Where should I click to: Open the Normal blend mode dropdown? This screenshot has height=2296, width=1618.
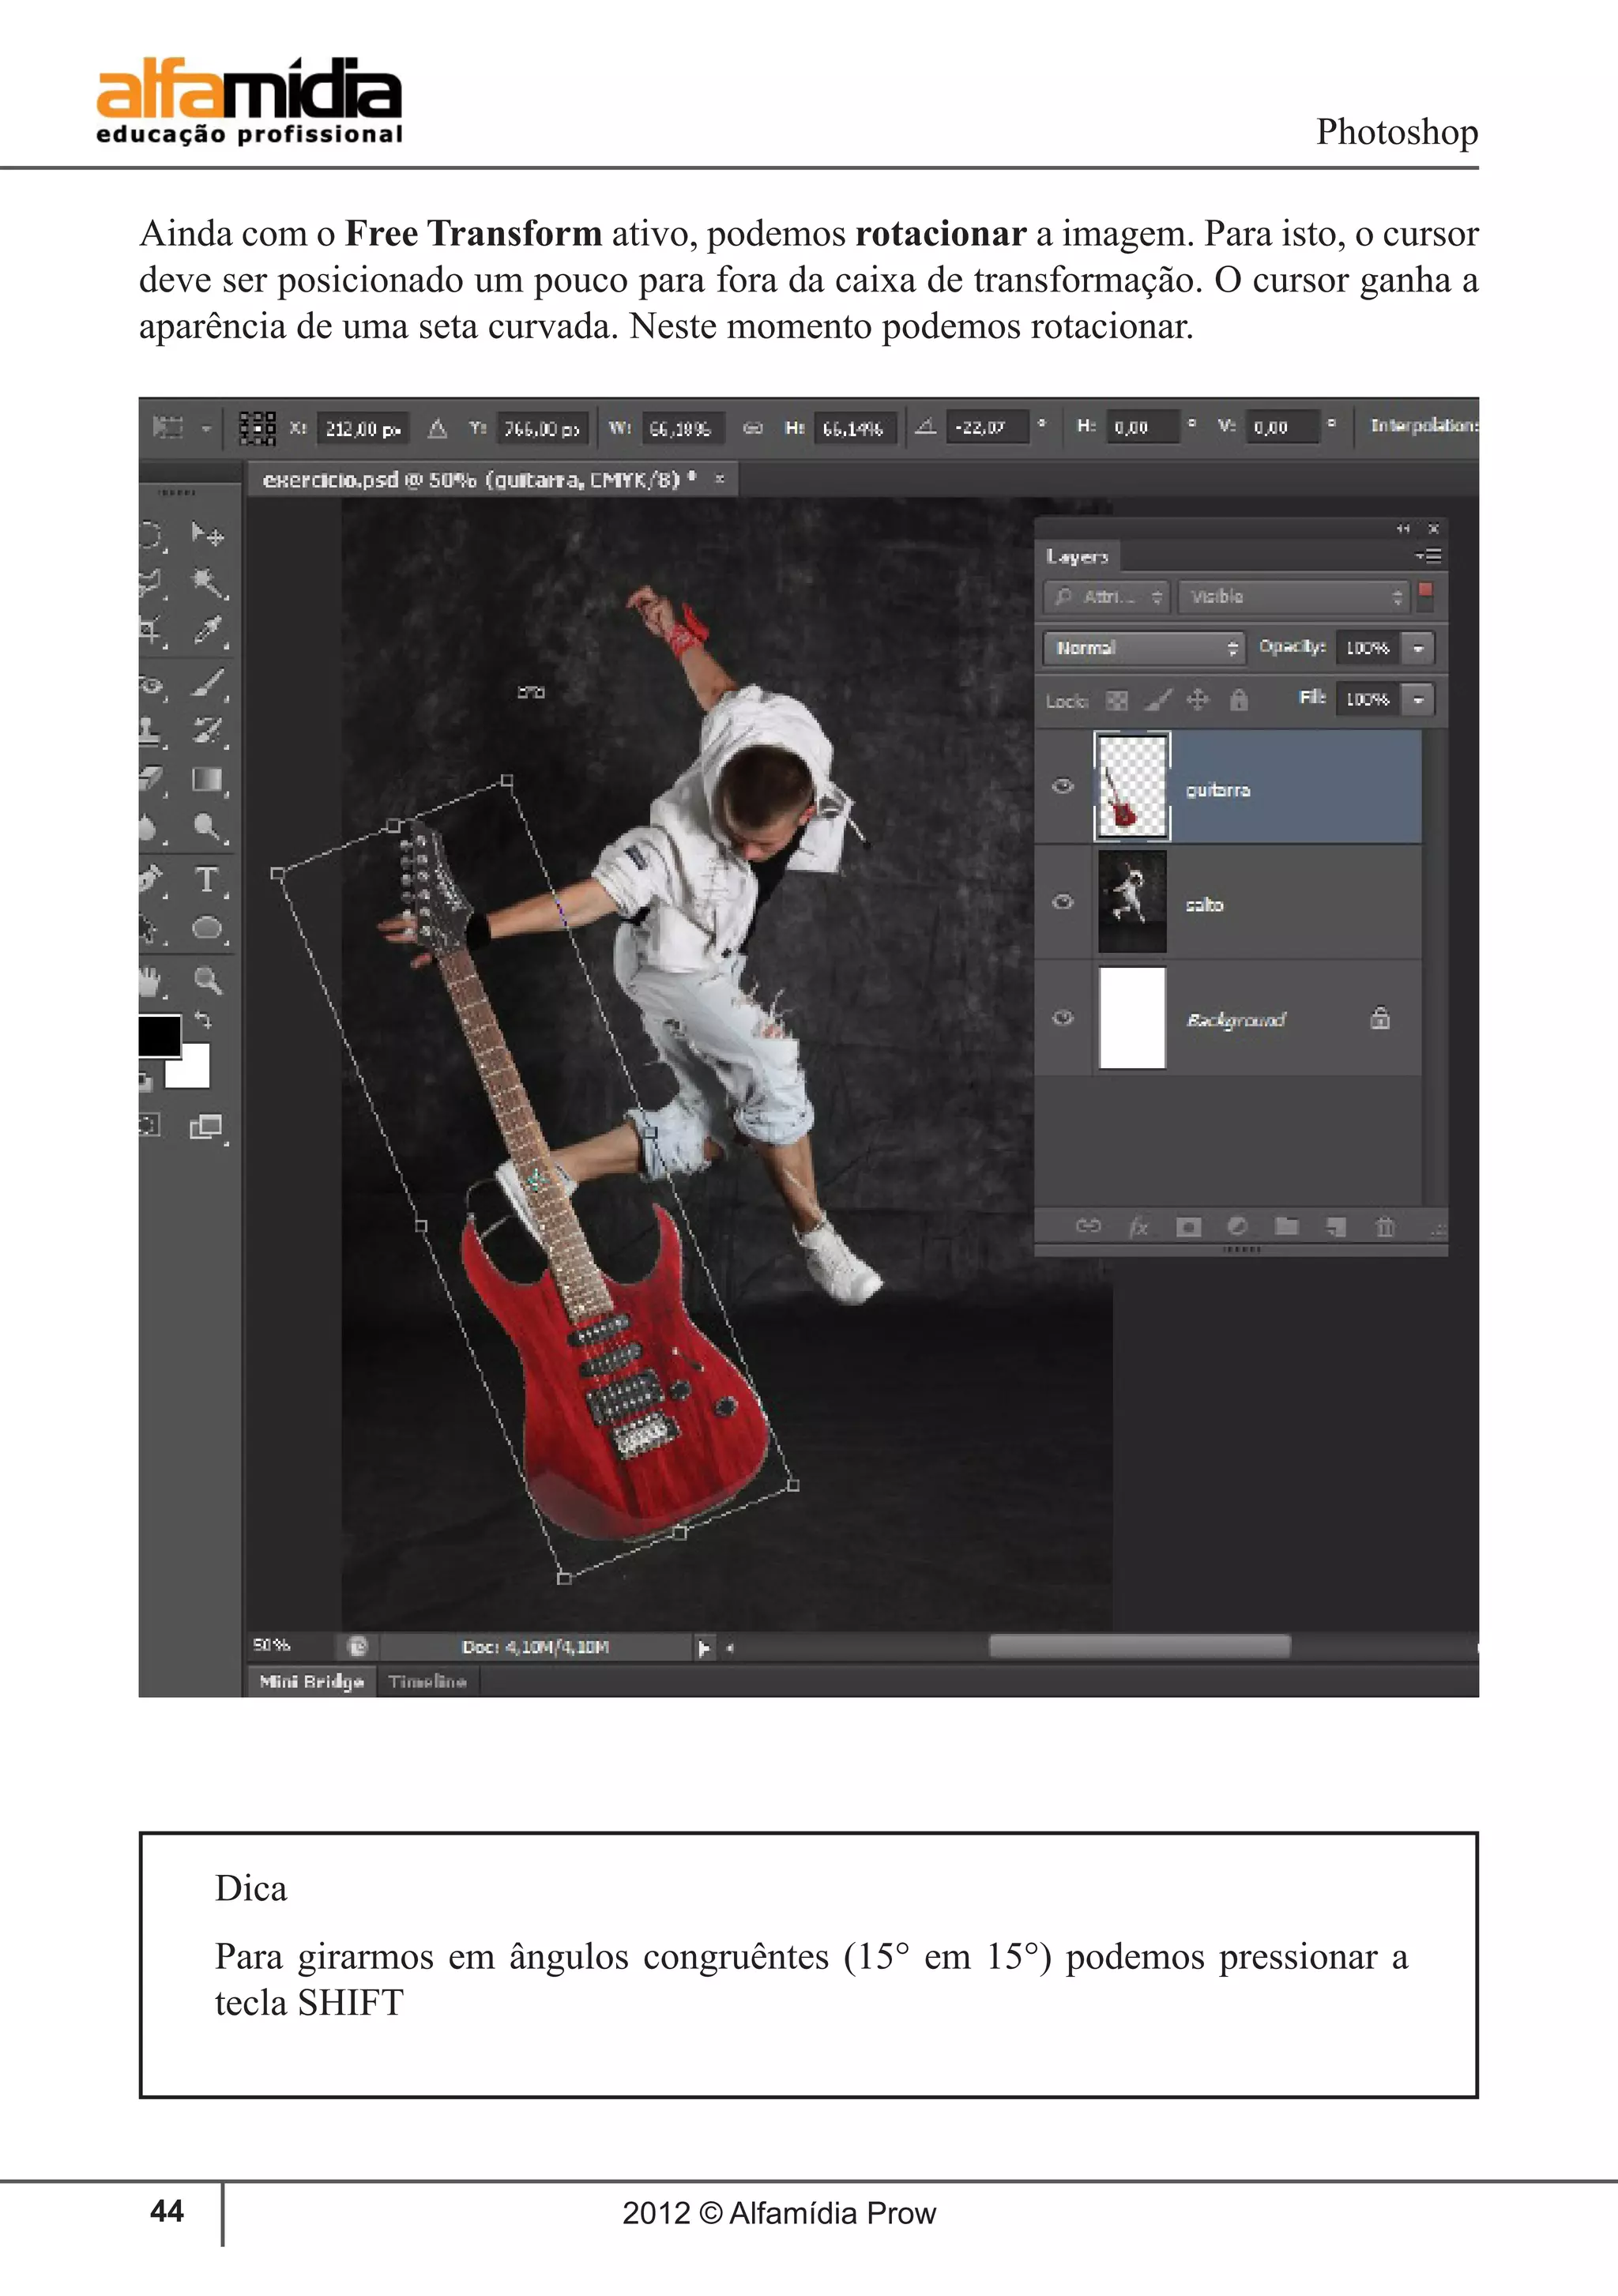point(1143,648)
